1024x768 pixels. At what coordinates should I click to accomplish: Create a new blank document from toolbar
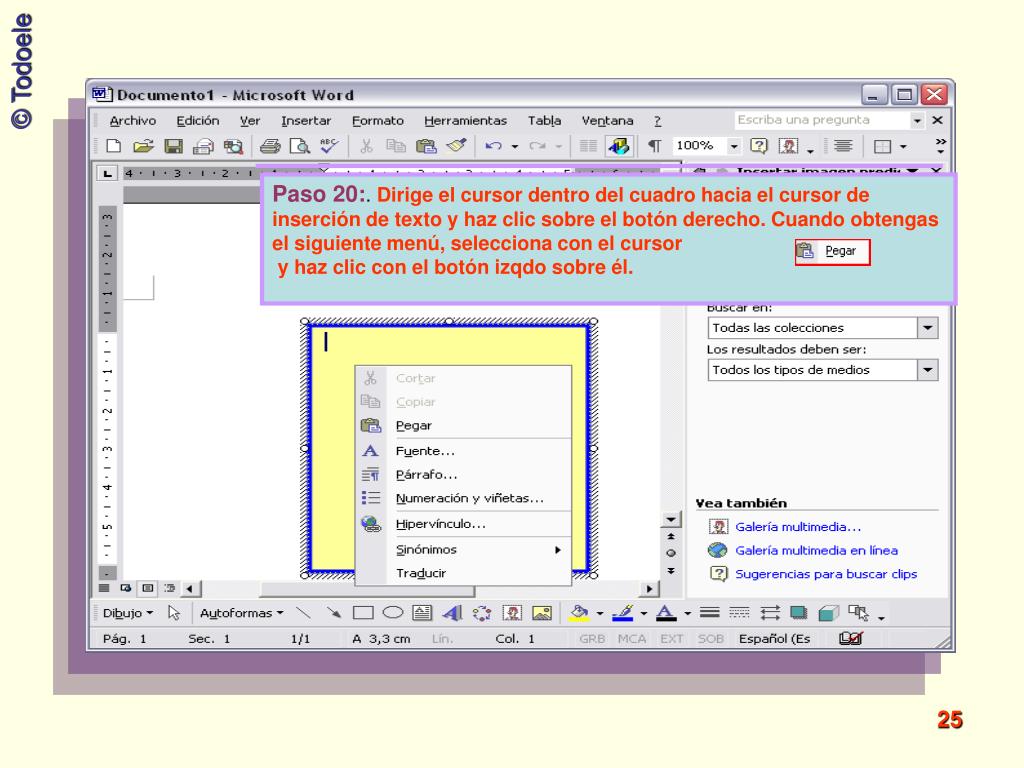point(114,146)
